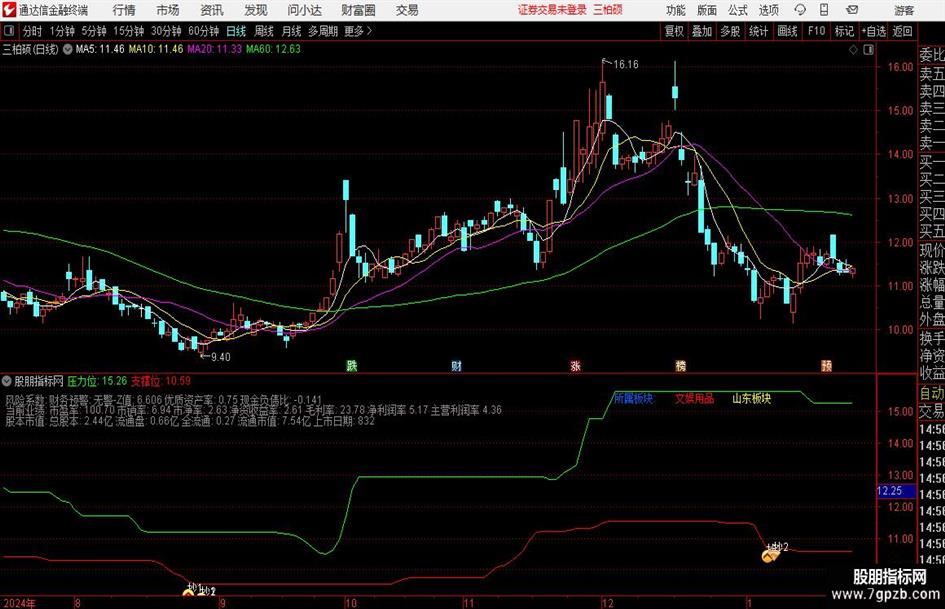Open the 资讯 menu

(212, 10)
